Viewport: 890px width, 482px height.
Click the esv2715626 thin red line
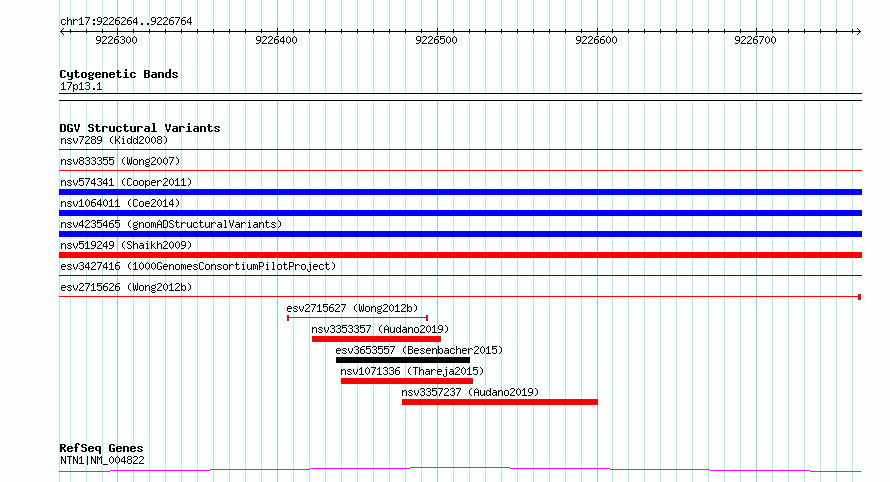pos(460,296)
